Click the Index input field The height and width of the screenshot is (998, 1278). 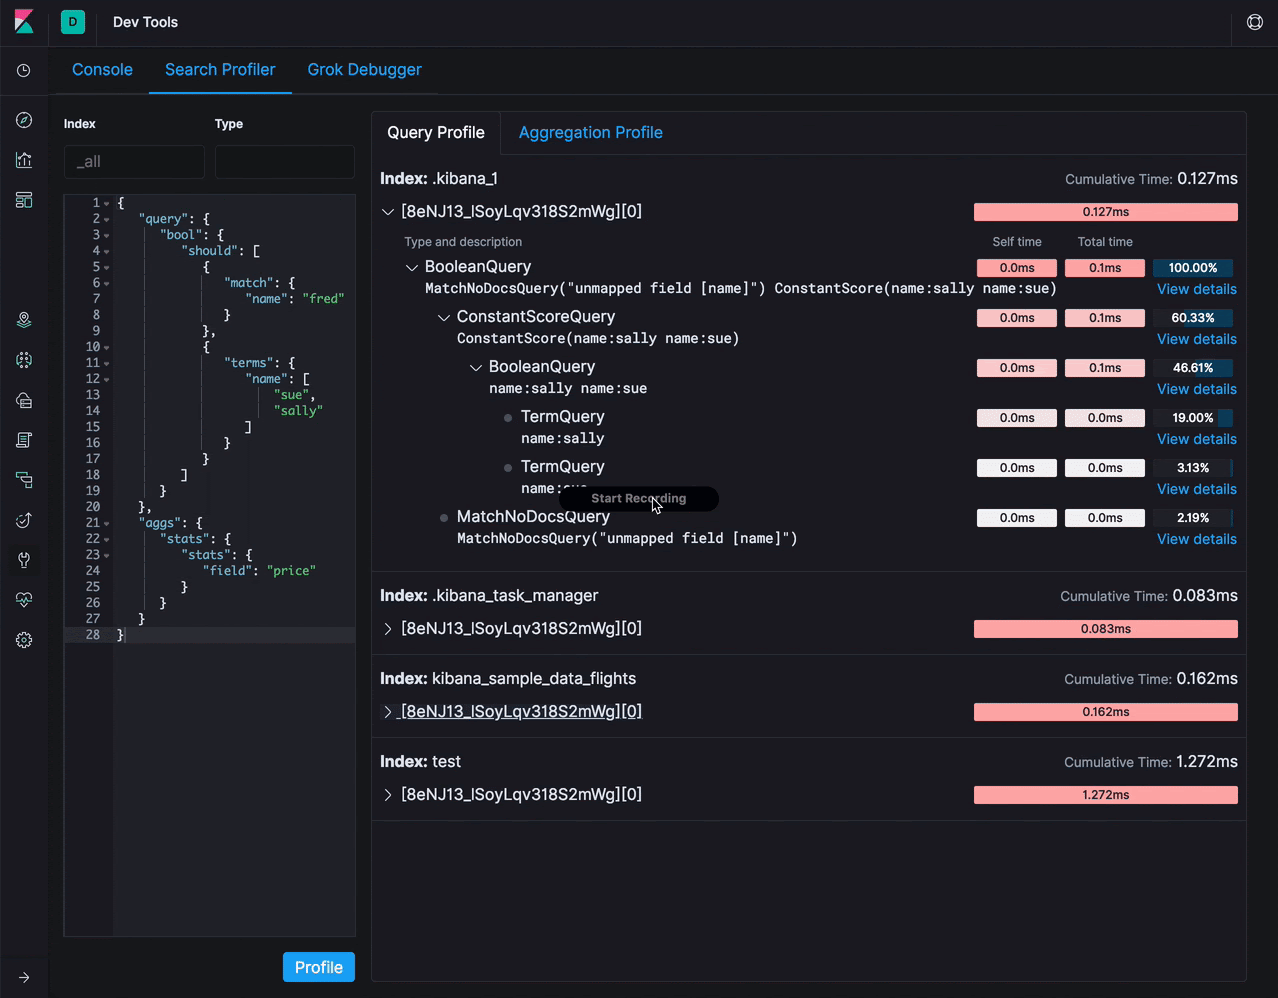[x=134, y=162]
